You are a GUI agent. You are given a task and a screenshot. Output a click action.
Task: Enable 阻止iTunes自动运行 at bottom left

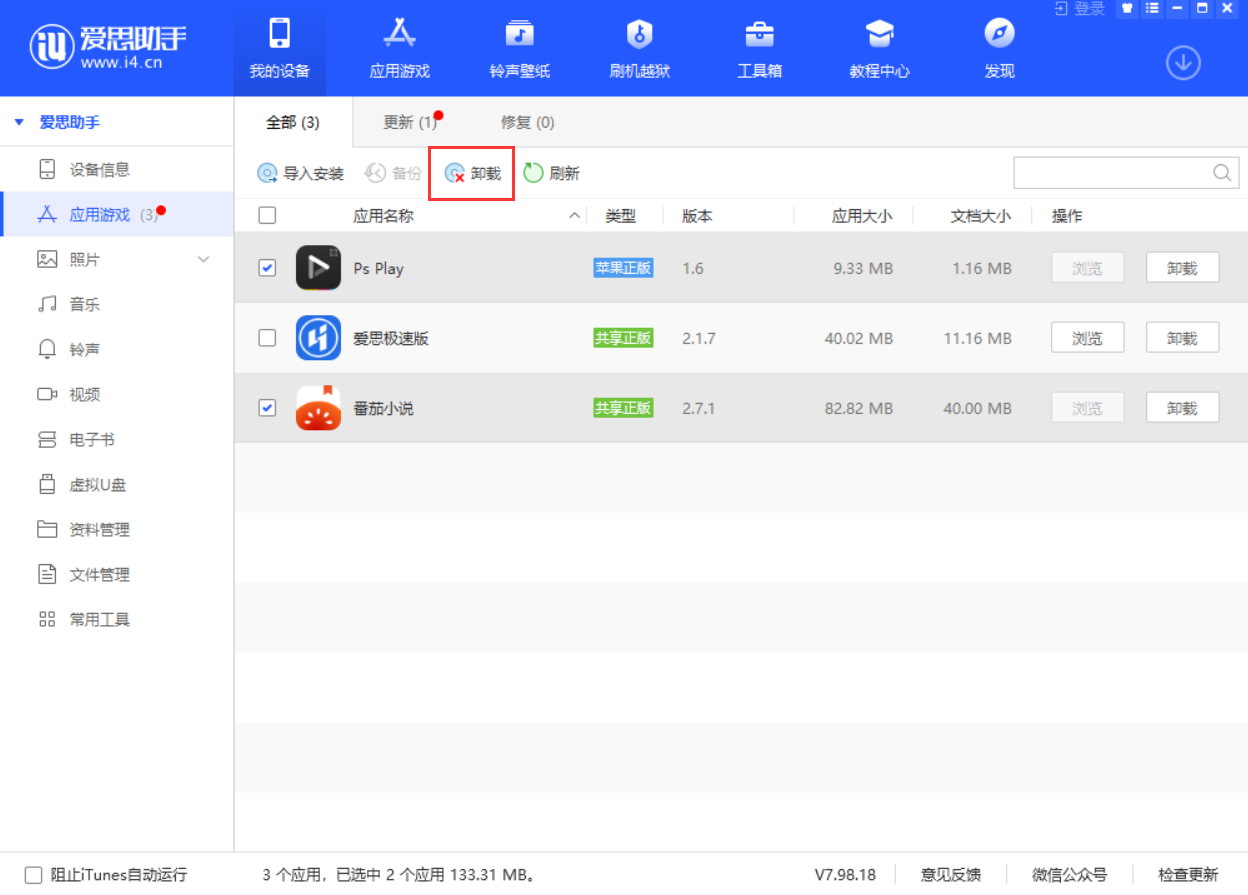click(33, 874)
